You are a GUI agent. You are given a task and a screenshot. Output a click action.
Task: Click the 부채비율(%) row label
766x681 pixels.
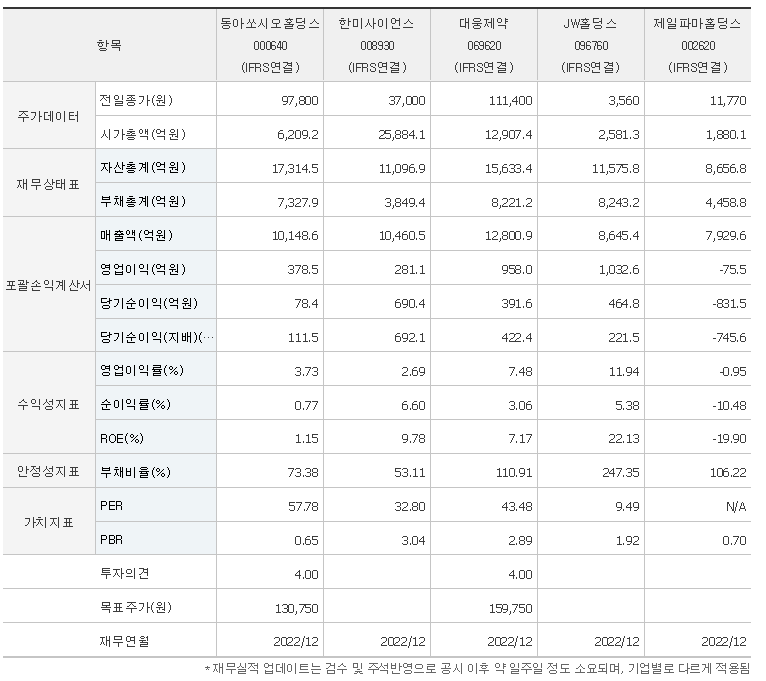135,472
